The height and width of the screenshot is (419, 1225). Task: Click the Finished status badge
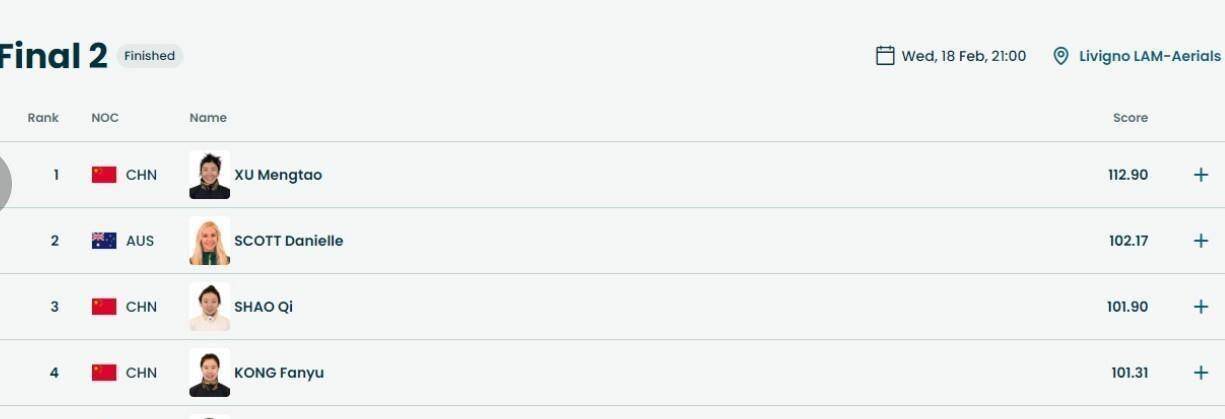tap(150, 56)
